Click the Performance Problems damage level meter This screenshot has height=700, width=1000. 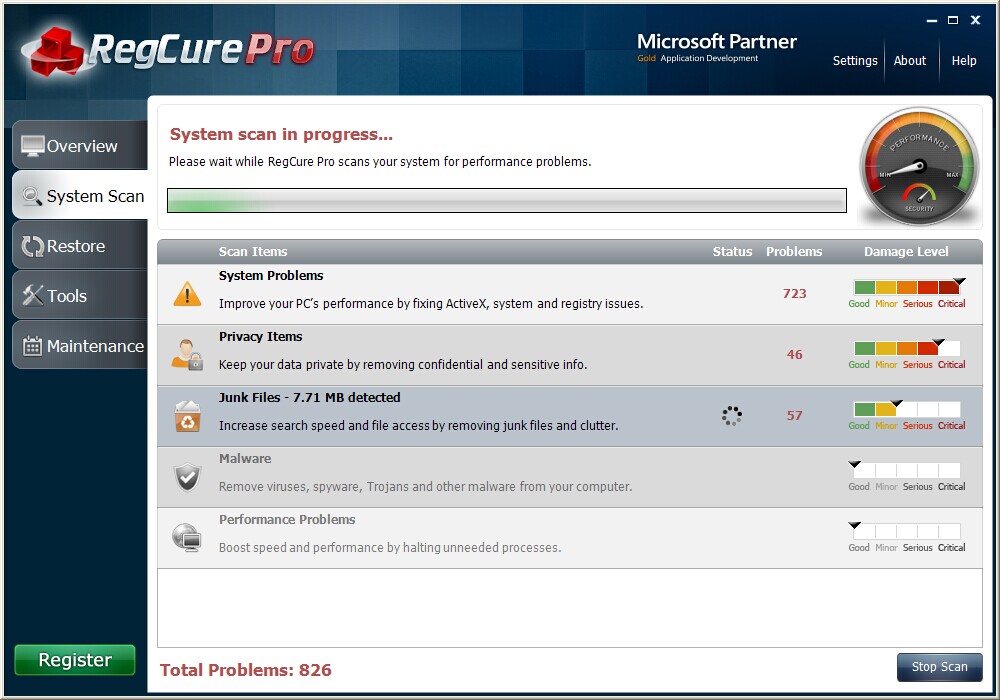click(x=907, y=531)
